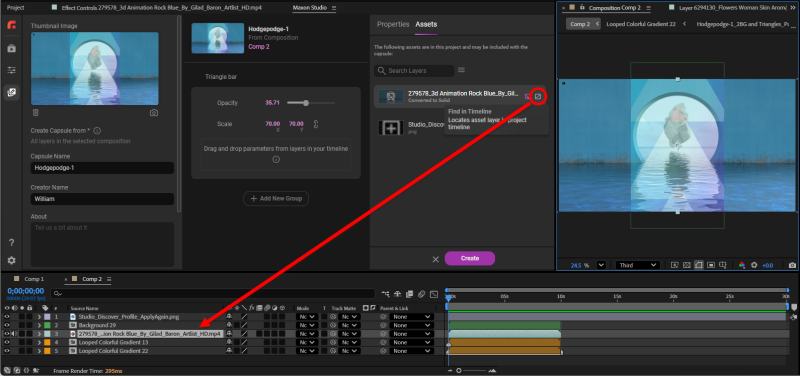
Task: Open the capsule library sidebar icon below the logo
Action: (11, 48)
